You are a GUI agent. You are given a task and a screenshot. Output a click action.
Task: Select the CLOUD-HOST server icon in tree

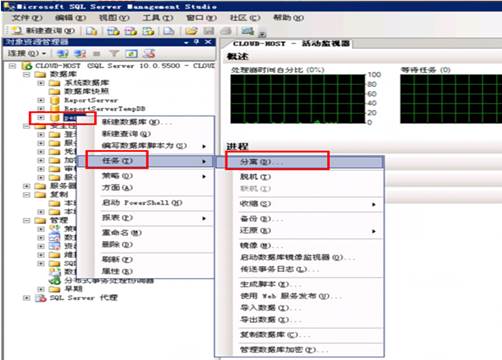tap(27, 66)
